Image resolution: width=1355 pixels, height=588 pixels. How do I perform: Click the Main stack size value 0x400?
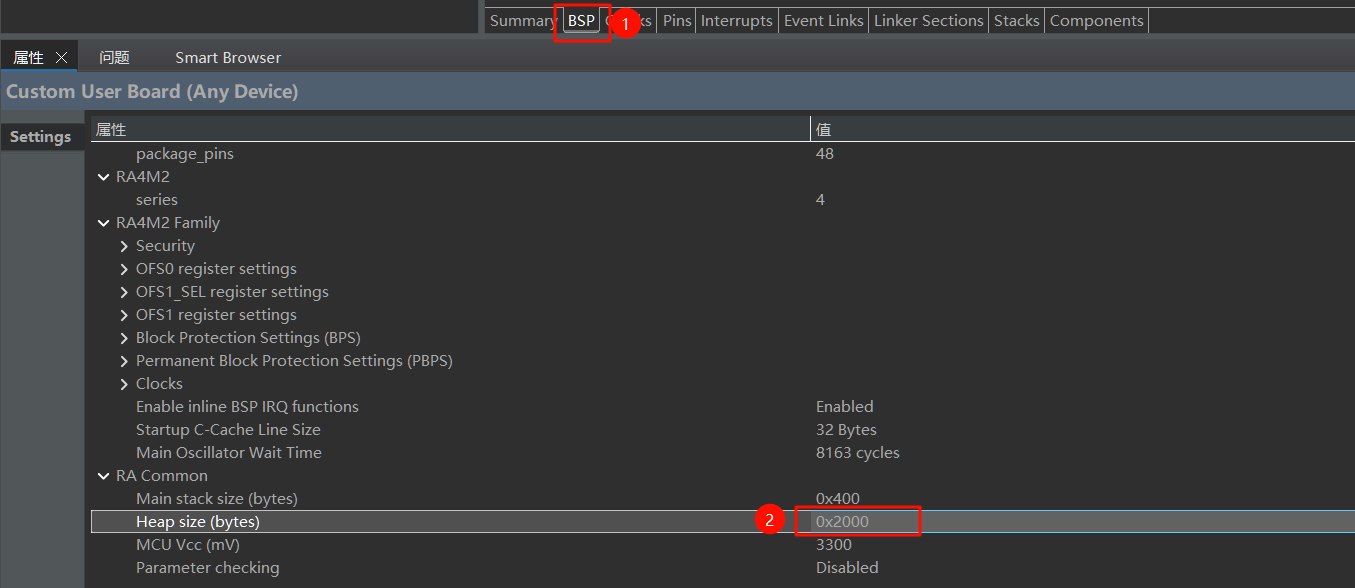coord(838,499)
